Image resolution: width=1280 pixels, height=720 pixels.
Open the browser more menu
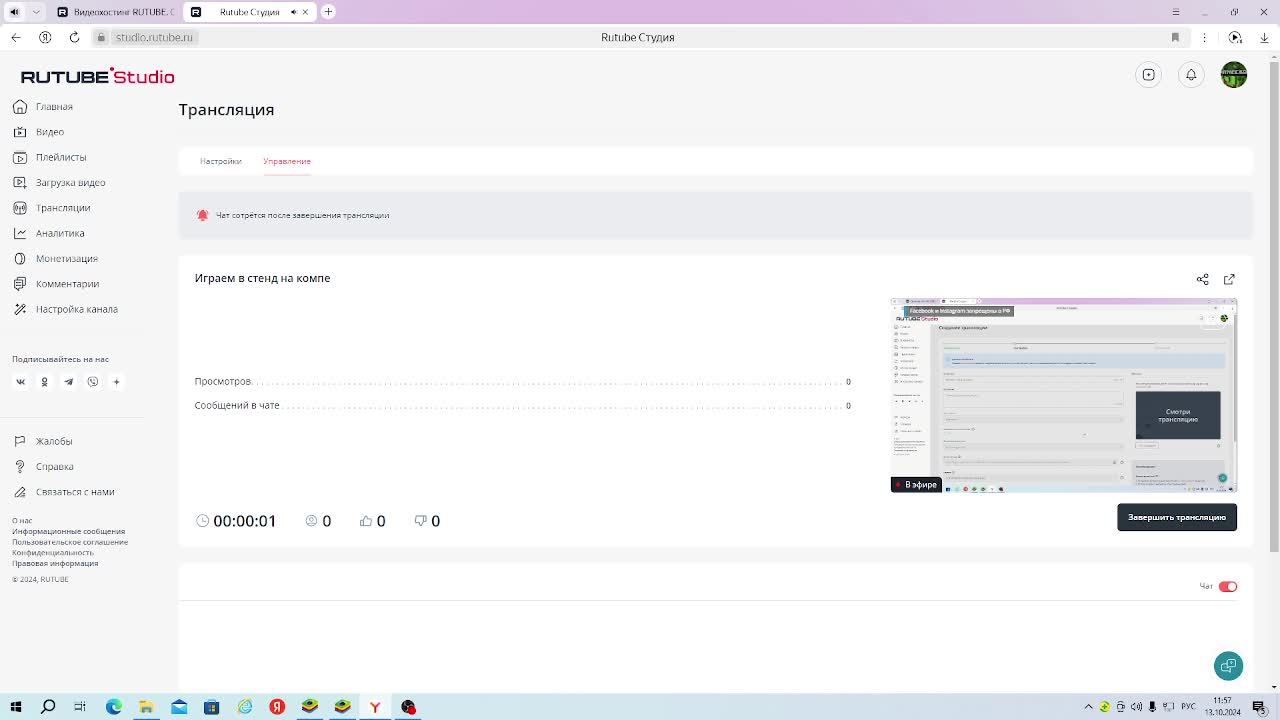point(1207,37)
